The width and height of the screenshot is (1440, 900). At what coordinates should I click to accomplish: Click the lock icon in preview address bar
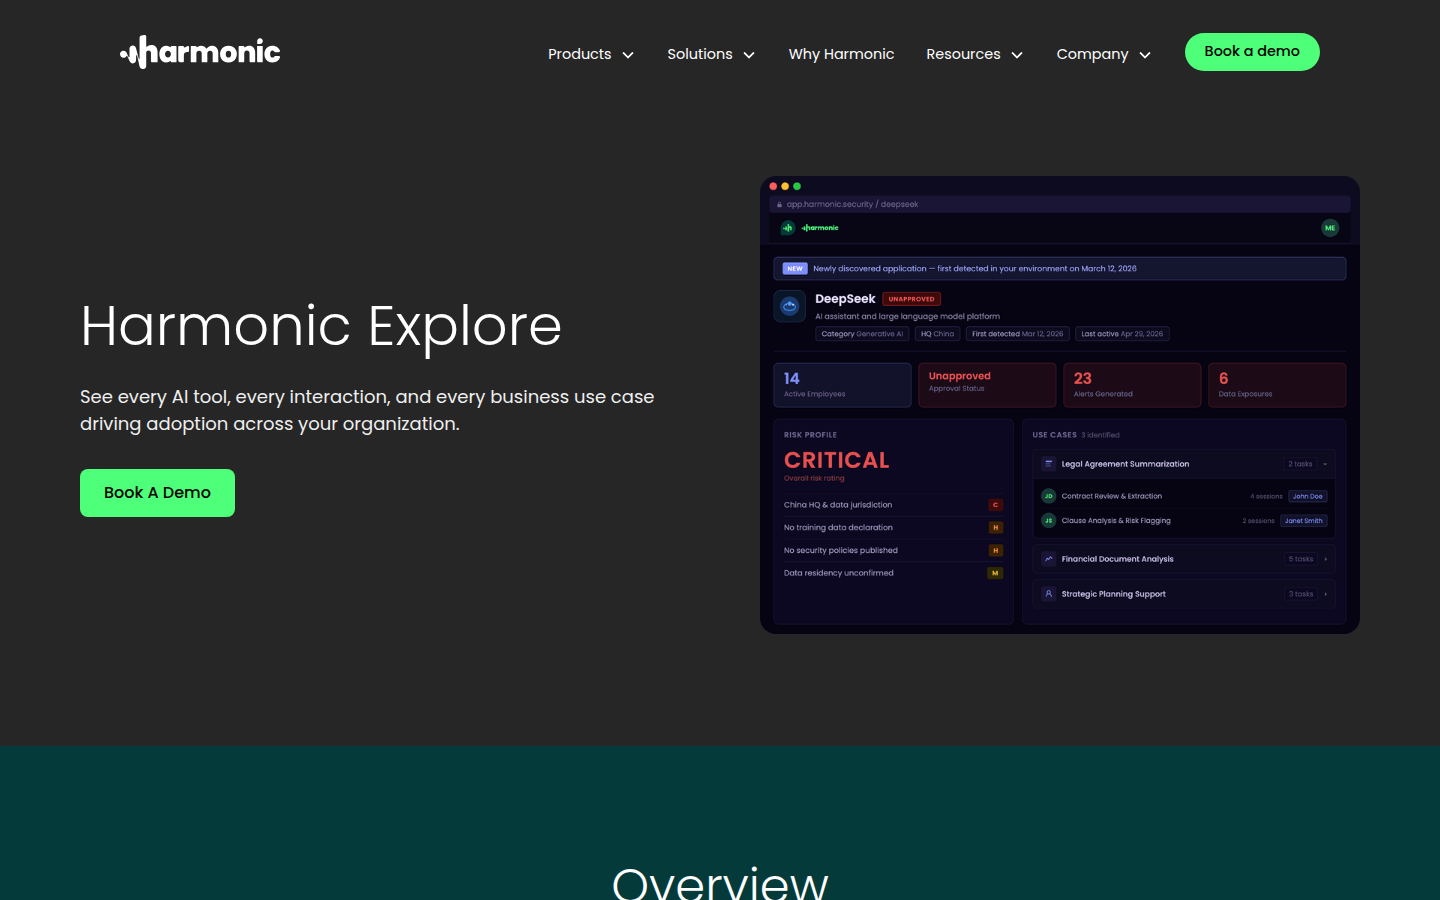[x=779, y=204]
